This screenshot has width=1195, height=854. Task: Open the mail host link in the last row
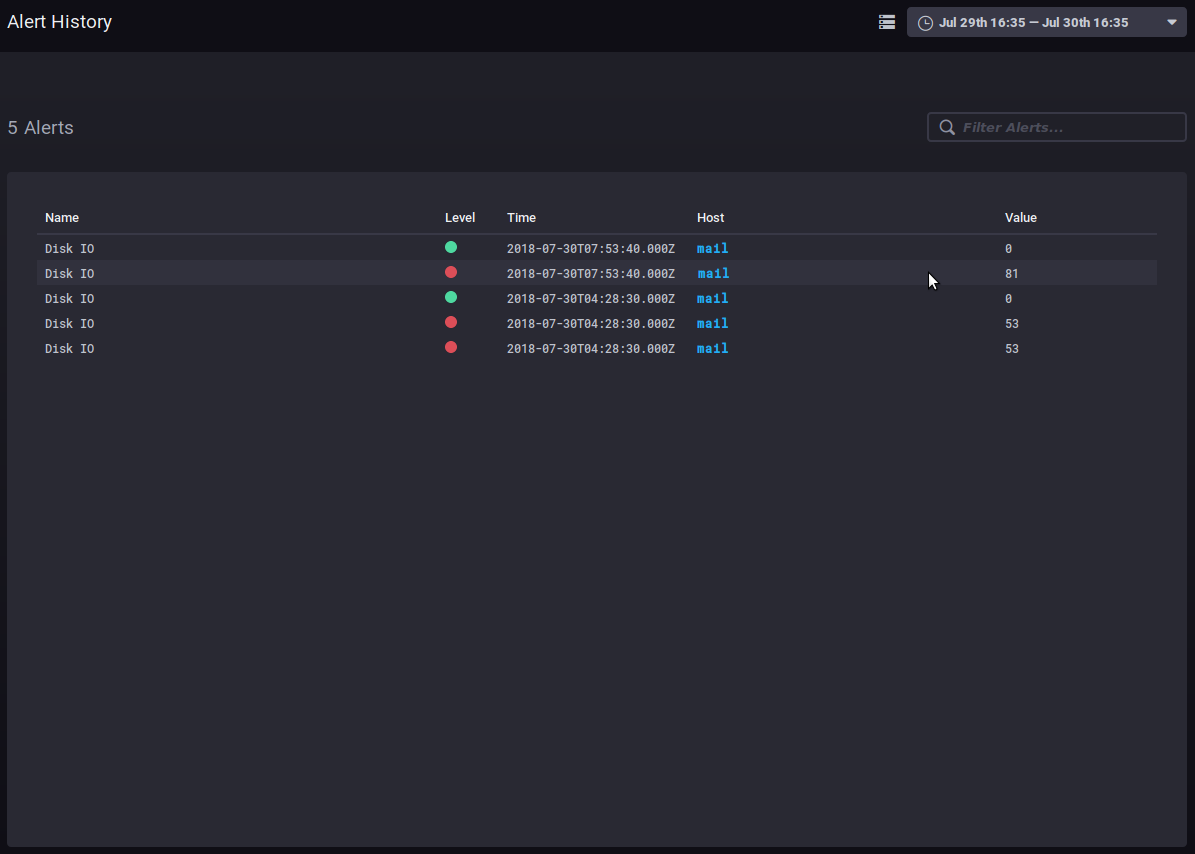pos(712,348)
